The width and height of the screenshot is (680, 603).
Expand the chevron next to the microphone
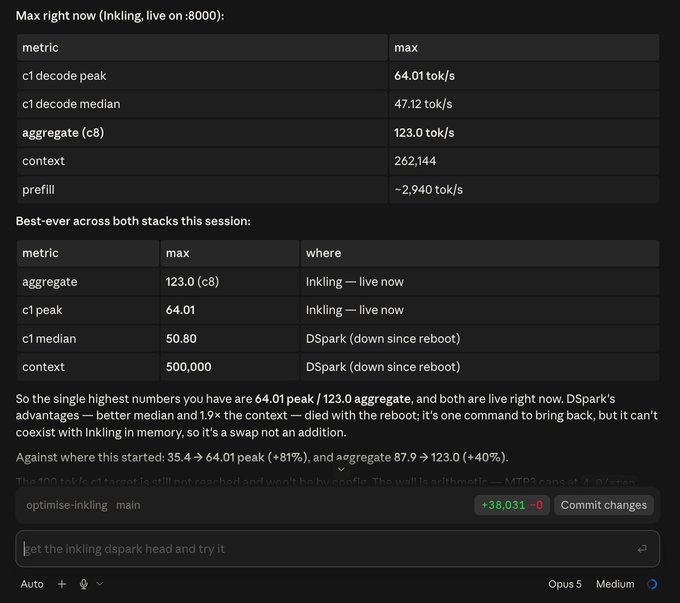point(100,584)
